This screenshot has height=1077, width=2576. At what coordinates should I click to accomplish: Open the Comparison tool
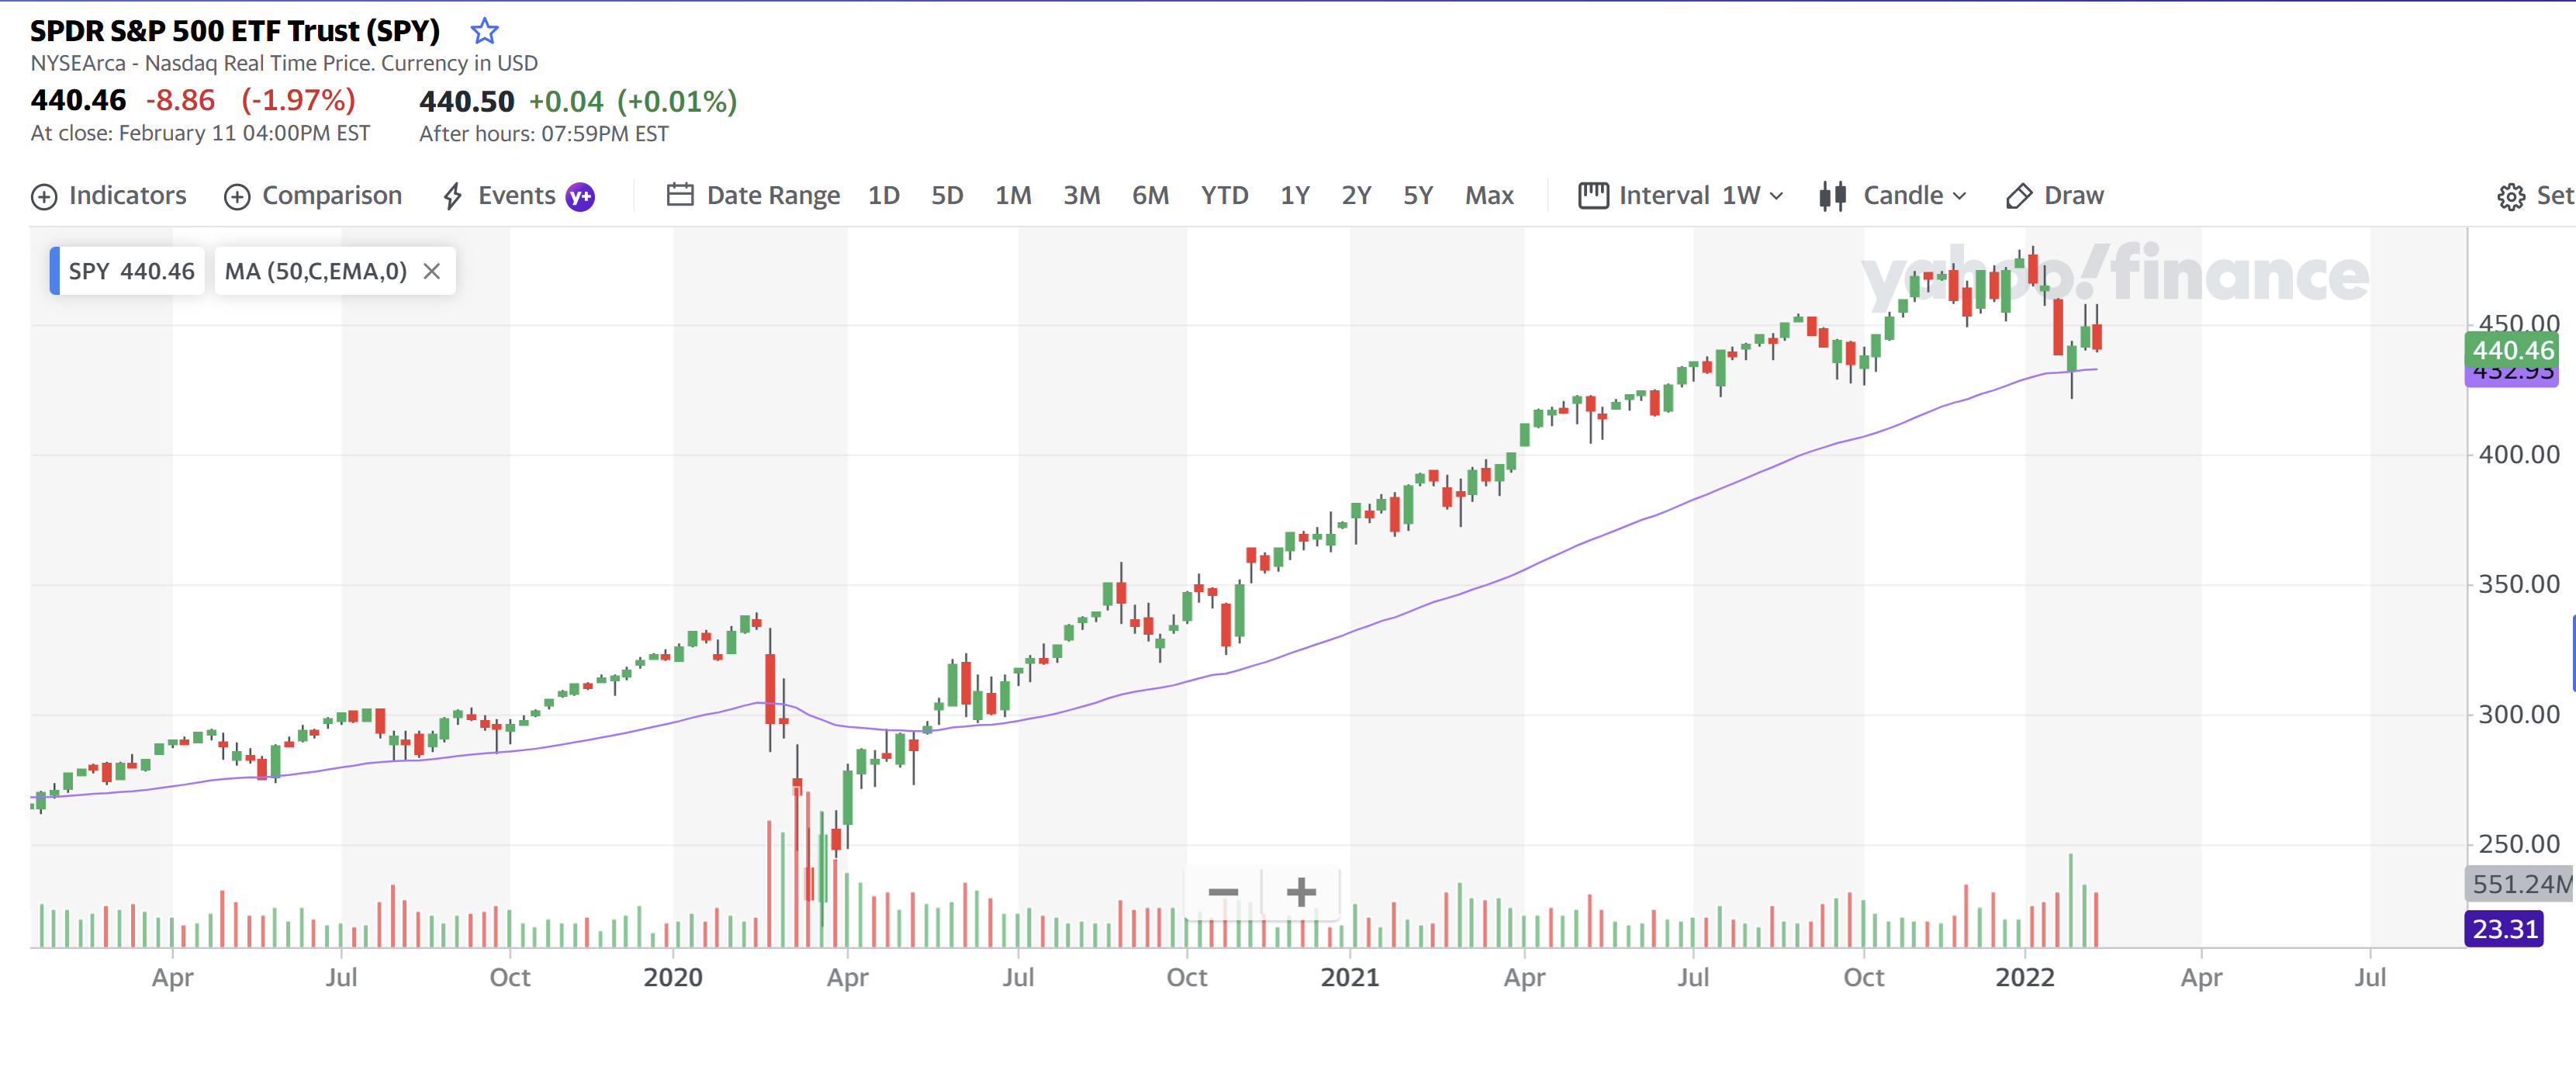[313, 196]
